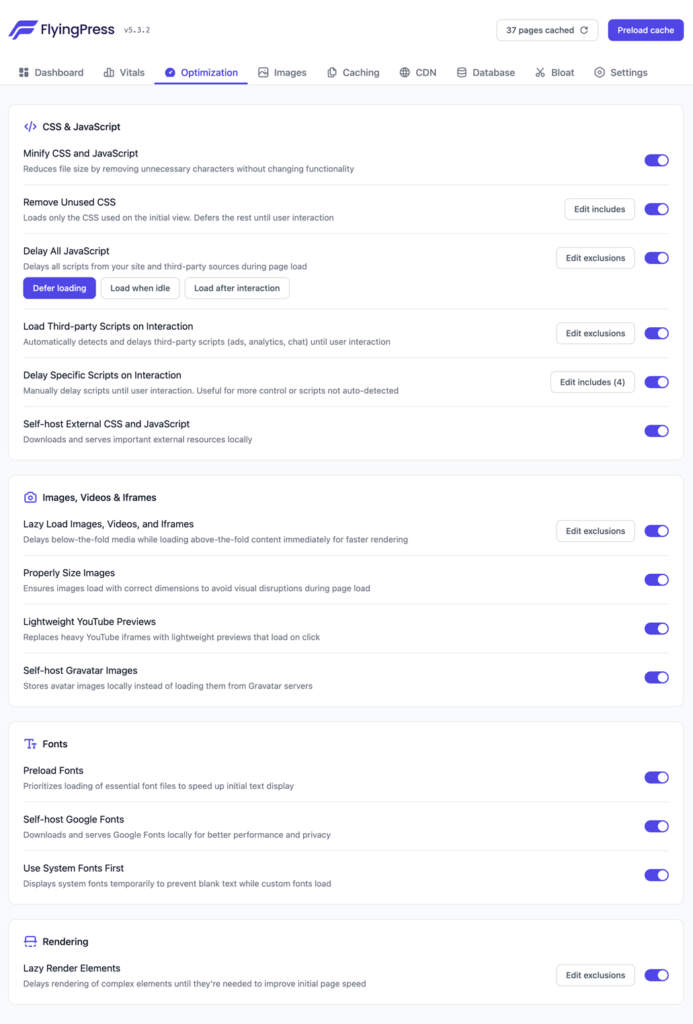Click the Dashboard grid icon
Screen dimensions: 693x1024
pos(24,73)
